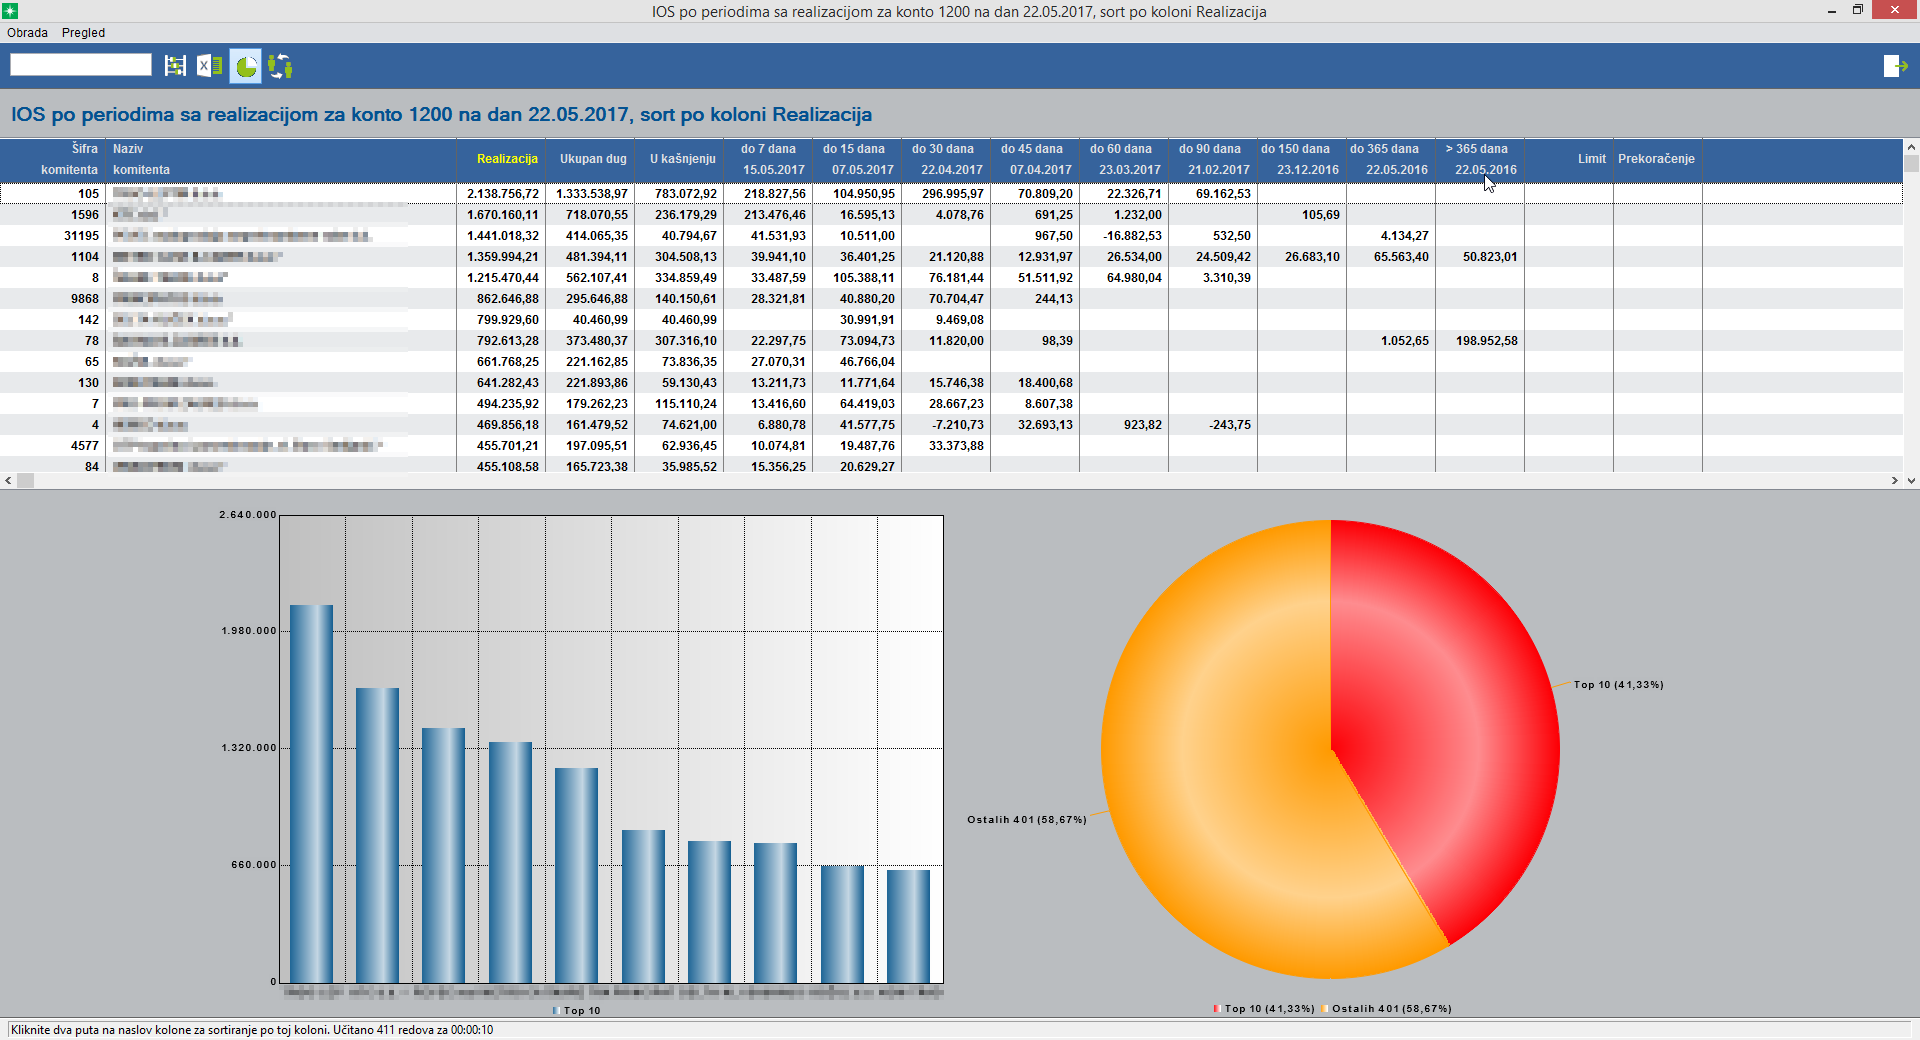1920x1040 pixels.
Task: Restore down the application window
Action: click(x=1858, y=11)
